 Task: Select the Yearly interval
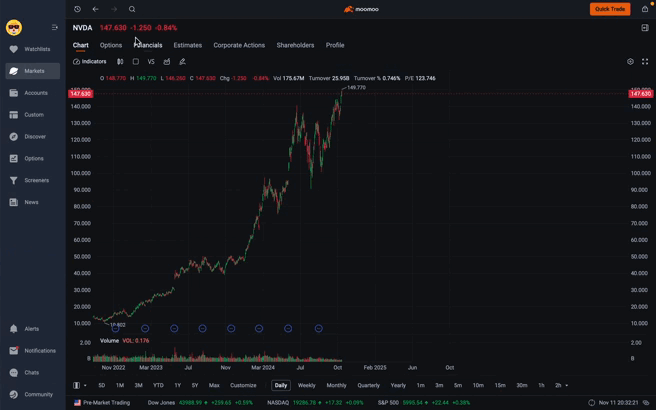(x=398, y=385)
